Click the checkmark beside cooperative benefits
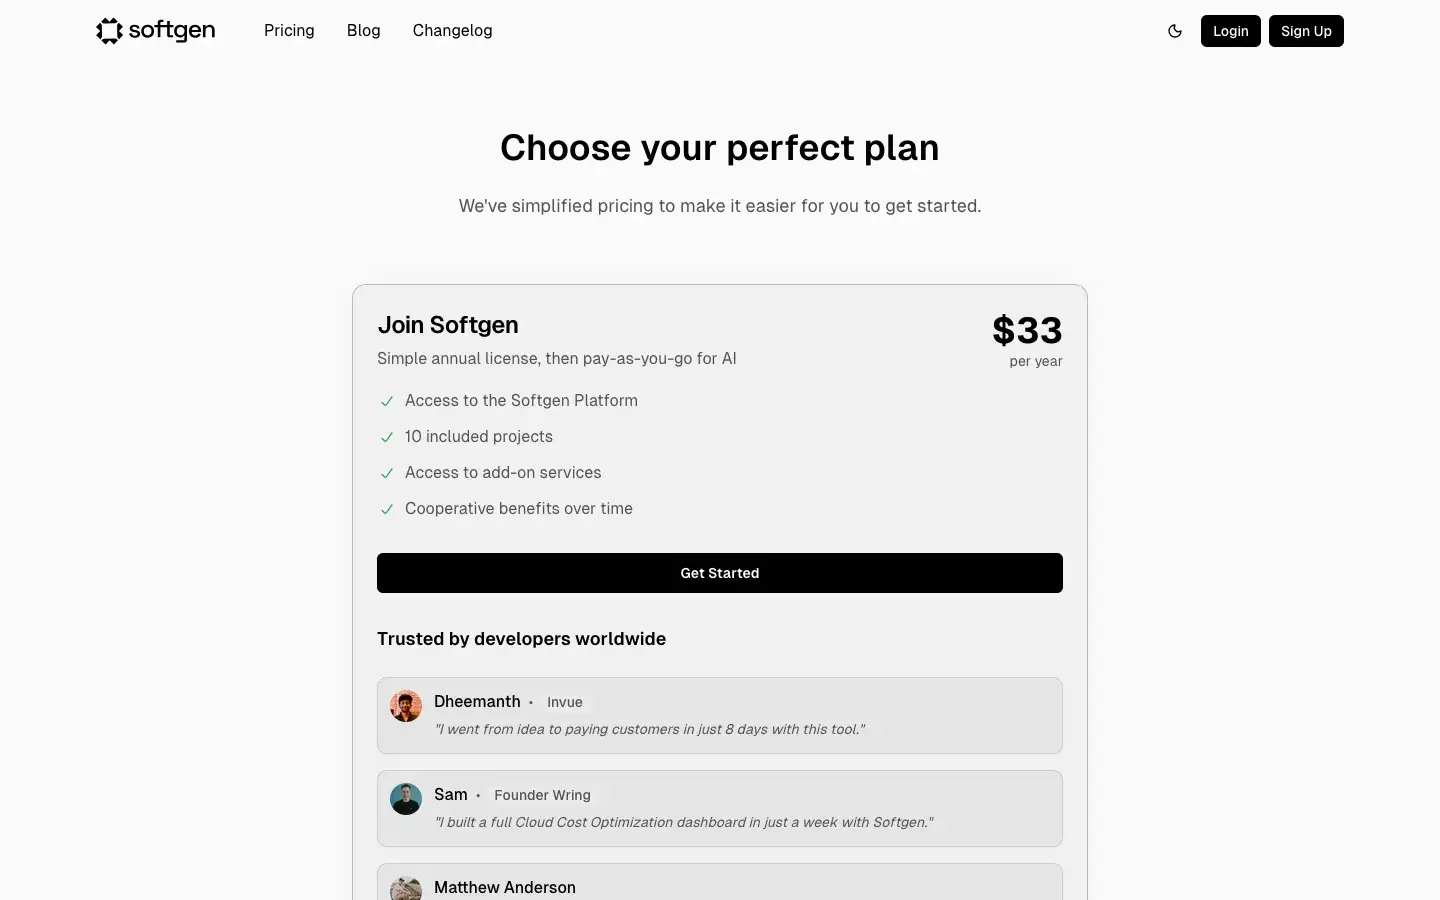 tap(387, 509)
